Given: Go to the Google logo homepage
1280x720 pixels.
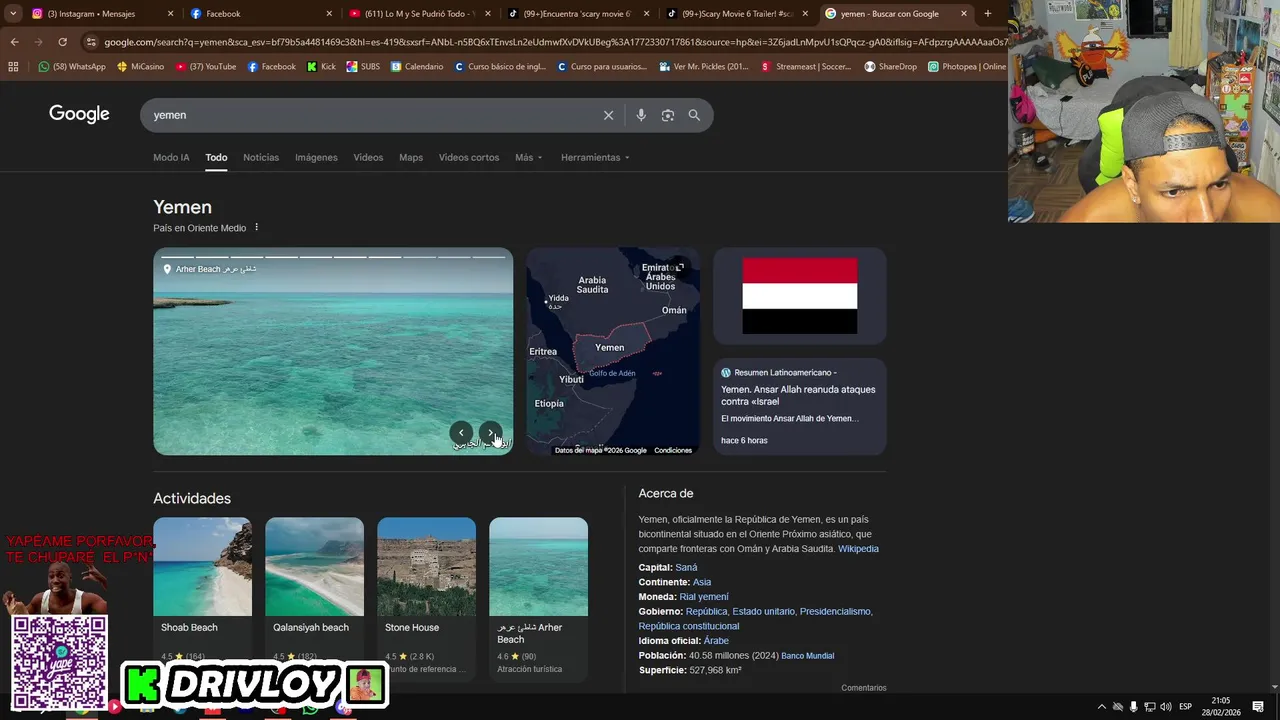Looking at the screenshot, I should 79,114.
